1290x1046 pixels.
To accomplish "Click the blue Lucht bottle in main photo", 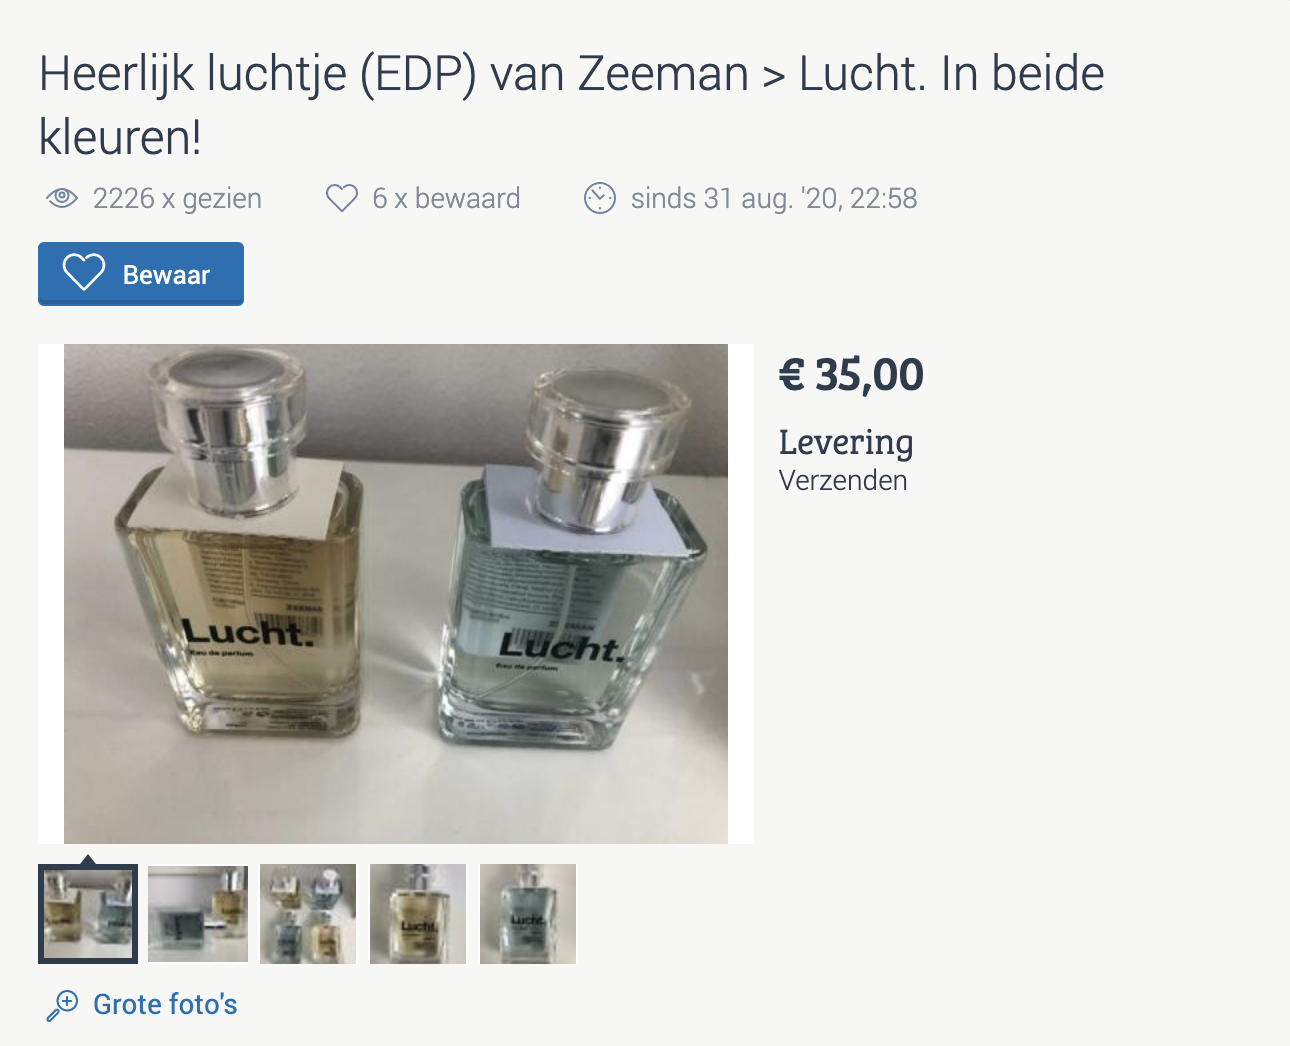I will (570, 560).
